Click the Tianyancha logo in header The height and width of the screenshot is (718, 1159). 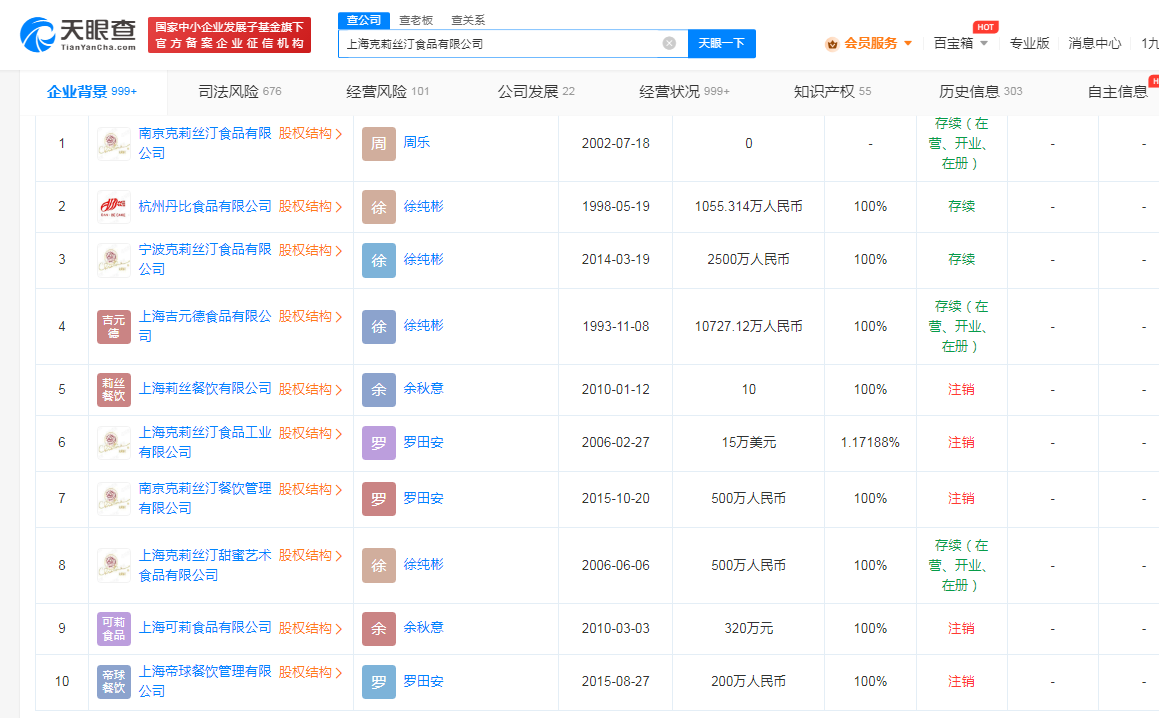click(78, 34)
